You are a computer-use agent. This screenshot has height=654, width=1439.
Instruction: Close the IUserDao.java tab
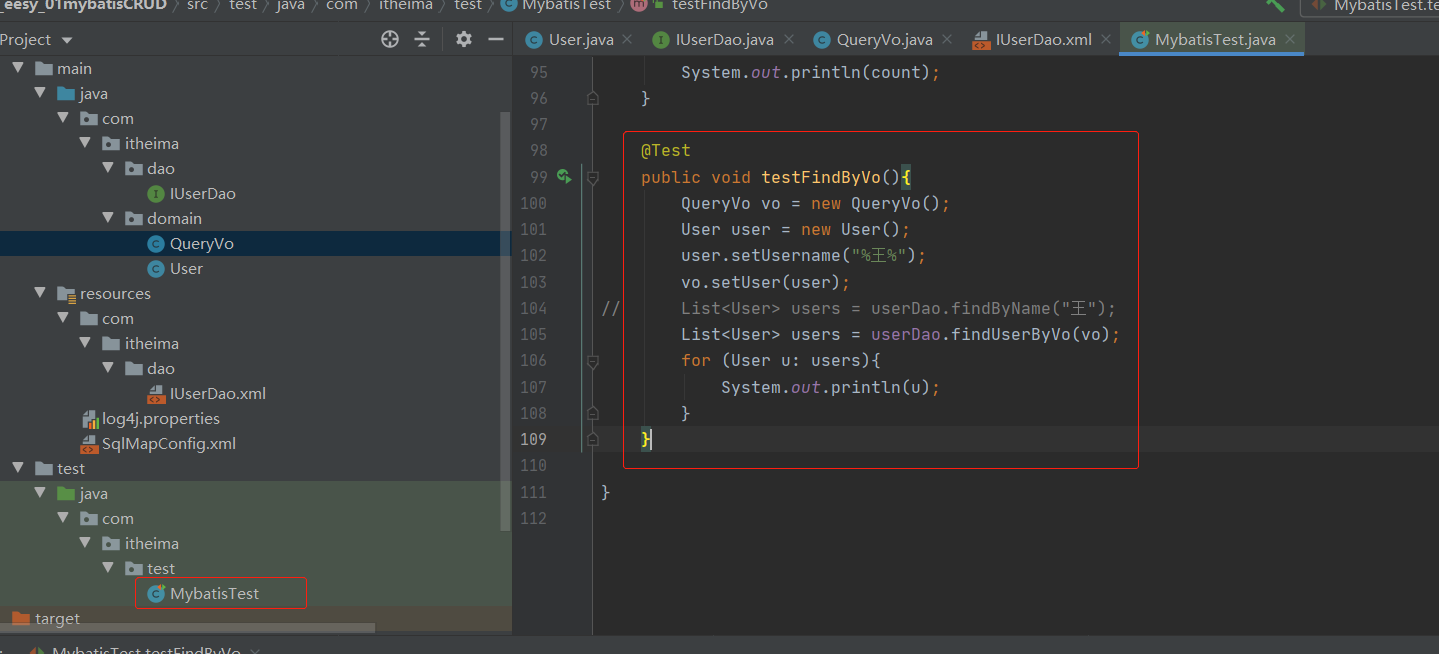point(788,39)
